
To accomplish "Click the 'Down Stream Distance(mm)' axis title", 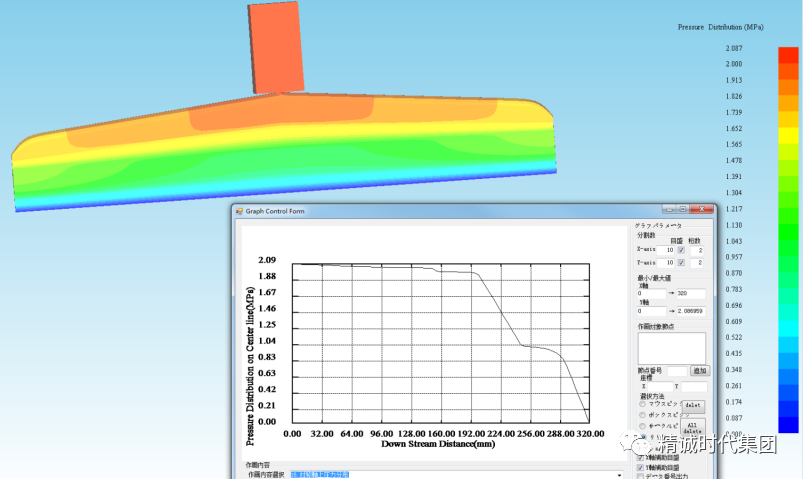I will [x=438, y=444].
